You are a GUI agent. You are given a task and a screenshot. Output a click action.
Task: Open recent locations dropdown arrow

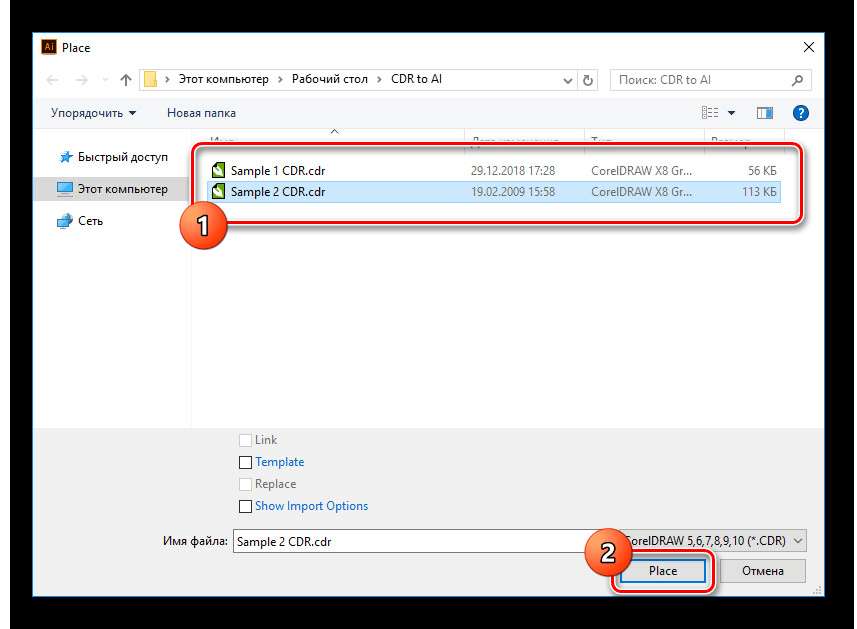(x=105, y=80)
